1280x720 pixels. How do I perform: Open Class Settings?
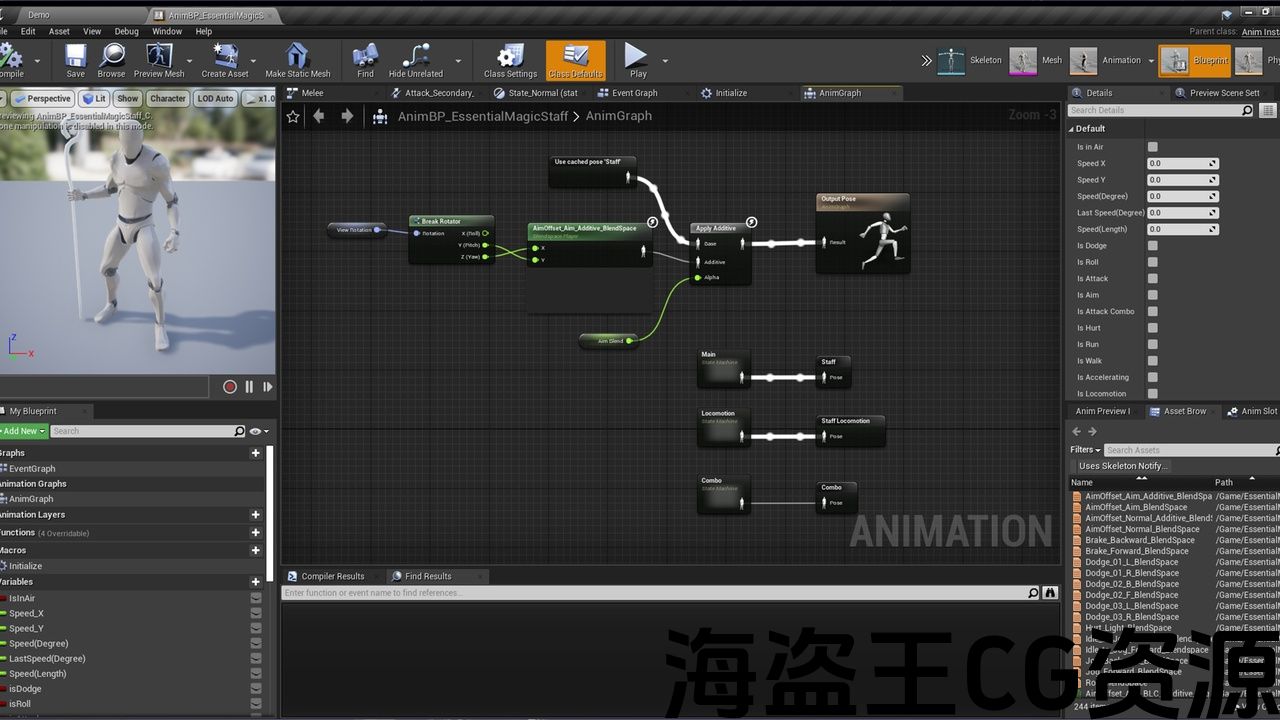point(510,57)
